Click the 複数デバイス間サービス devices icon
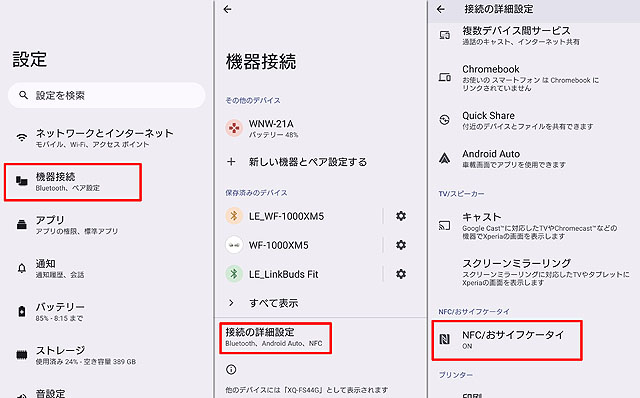 tap(444, 36)
